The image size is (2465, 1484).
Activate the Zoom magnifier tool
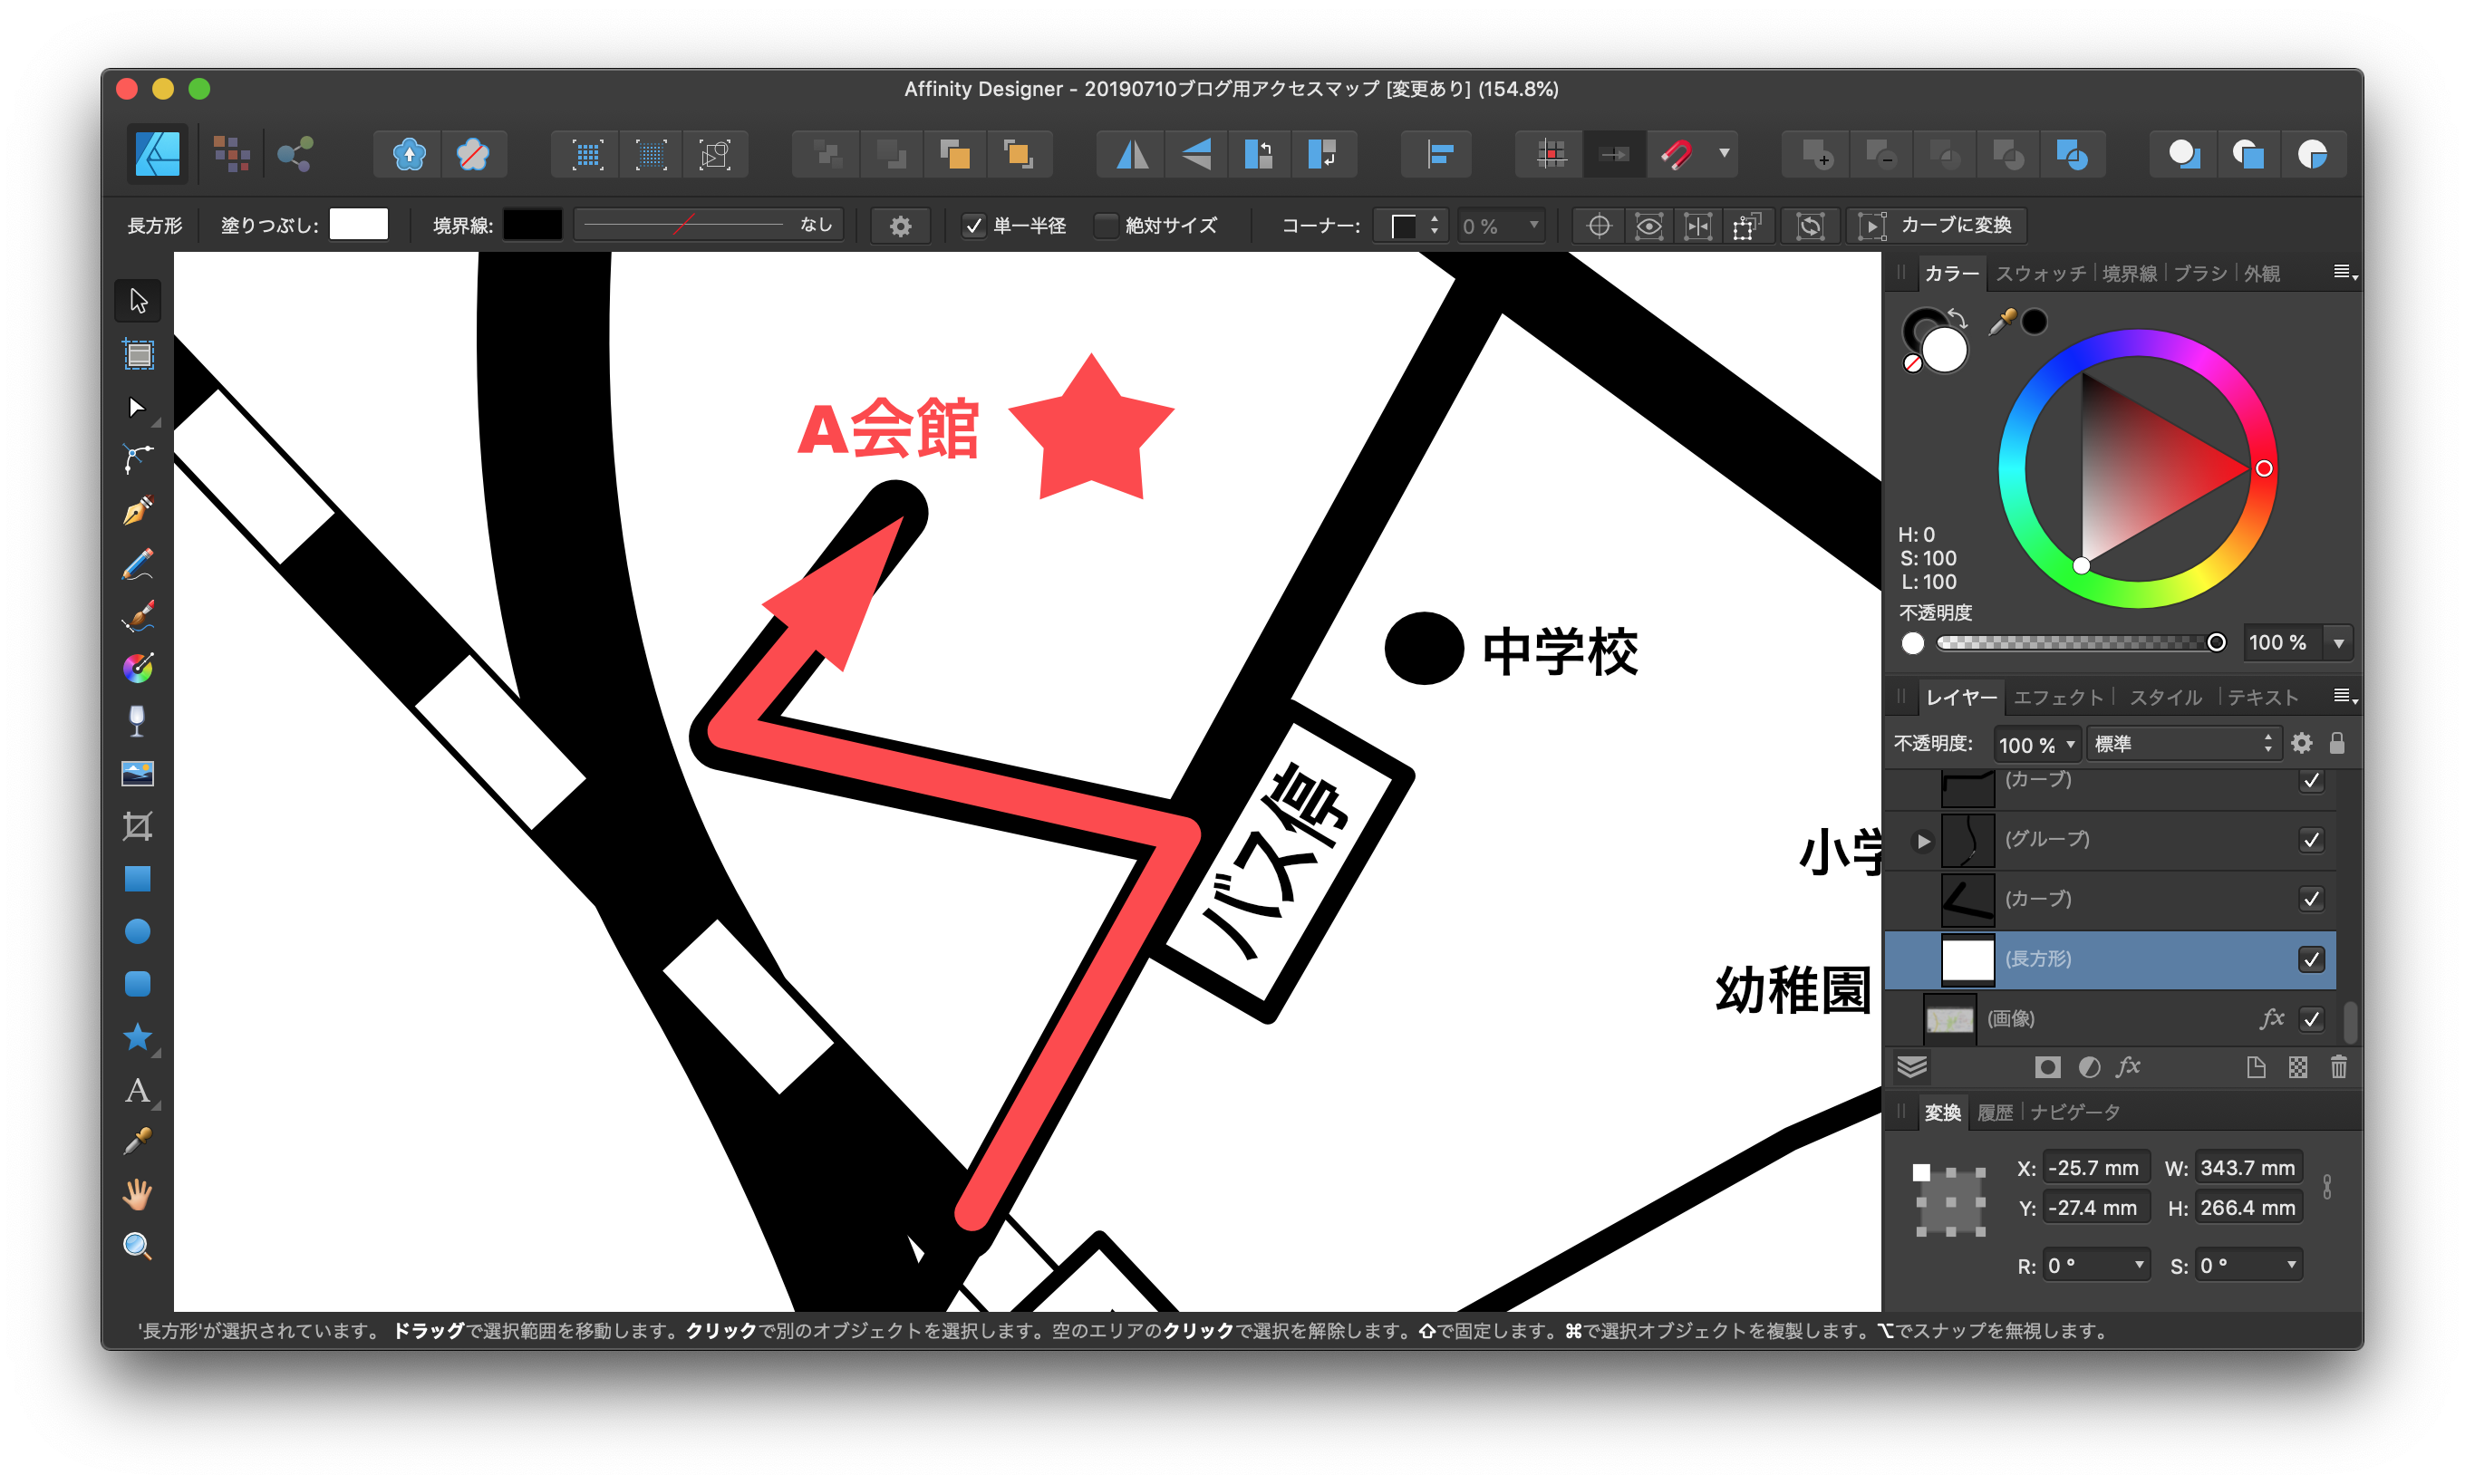138,1245
